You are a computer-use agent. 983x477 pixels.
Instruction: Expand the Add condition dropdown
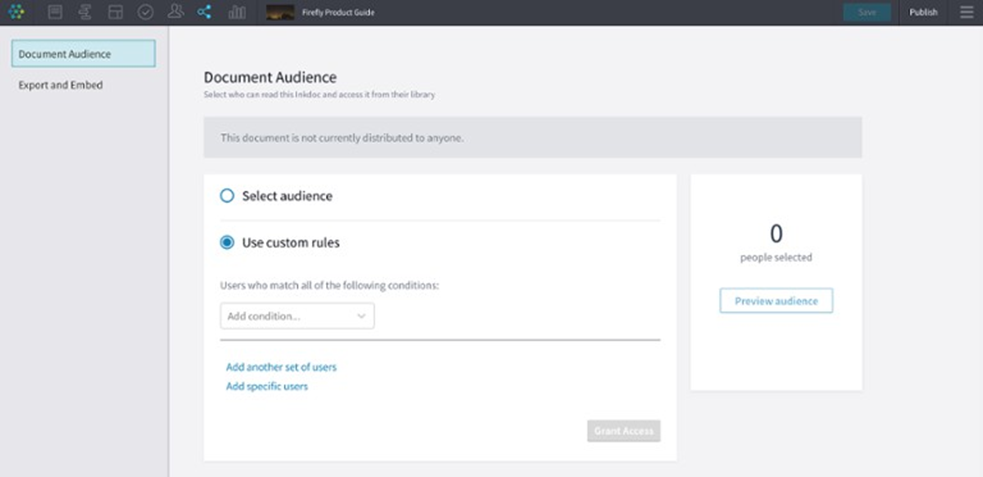tap(297, 316)
